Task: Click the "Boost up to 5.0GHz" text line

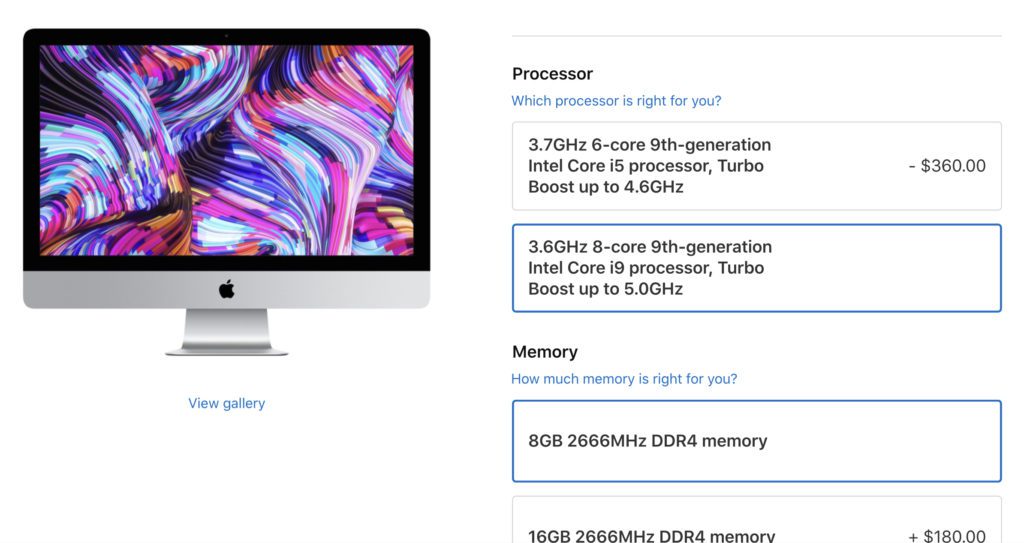Action: tap(605, 289)
